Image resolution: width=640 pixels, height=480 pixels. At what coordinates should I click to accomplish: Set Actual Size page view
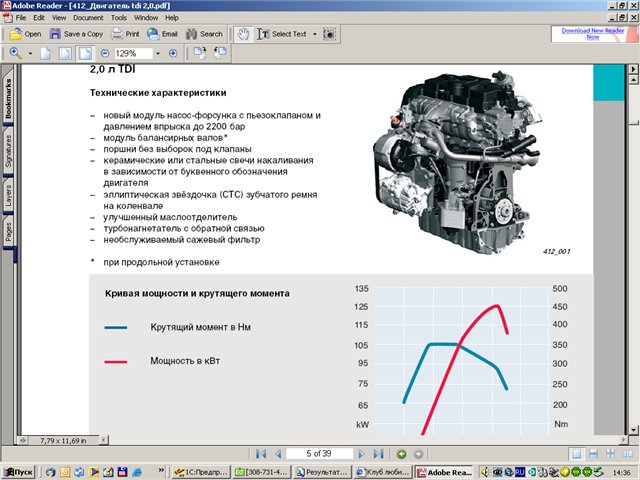click(45, 53)
